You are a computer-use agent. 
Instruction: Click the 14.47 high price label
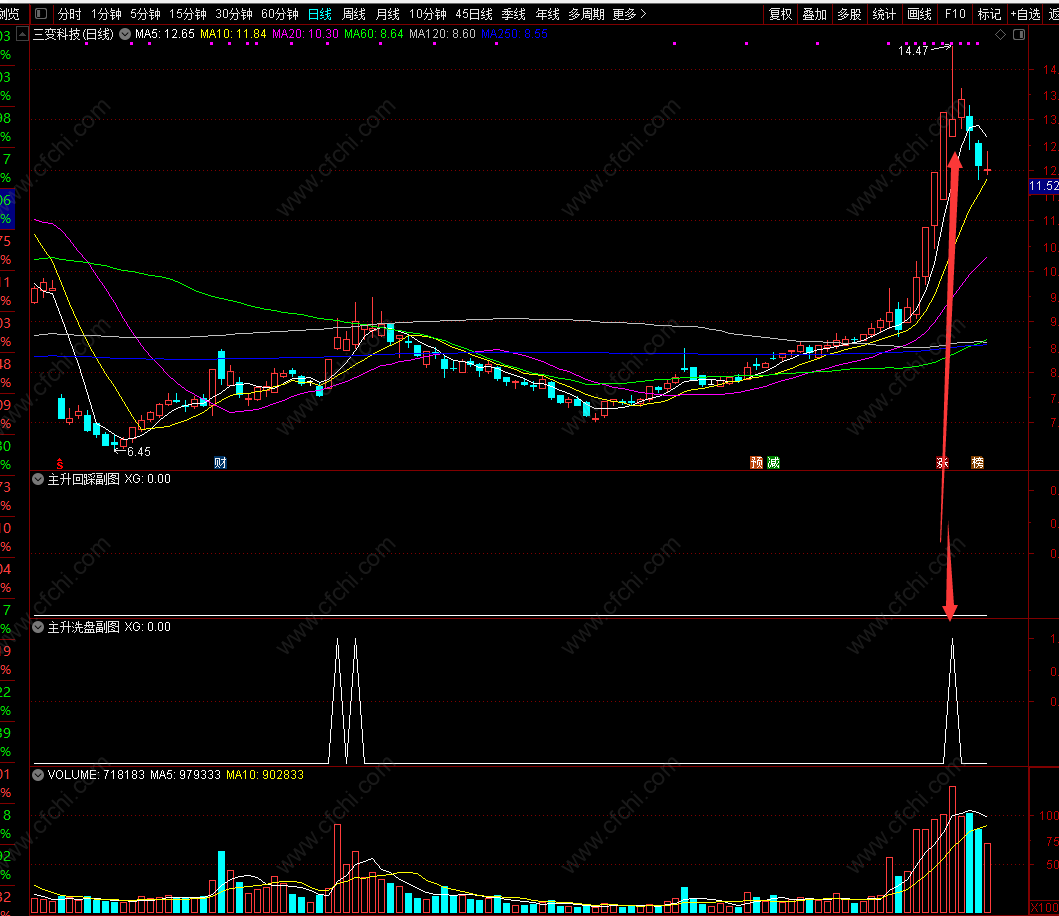(913, 51)
